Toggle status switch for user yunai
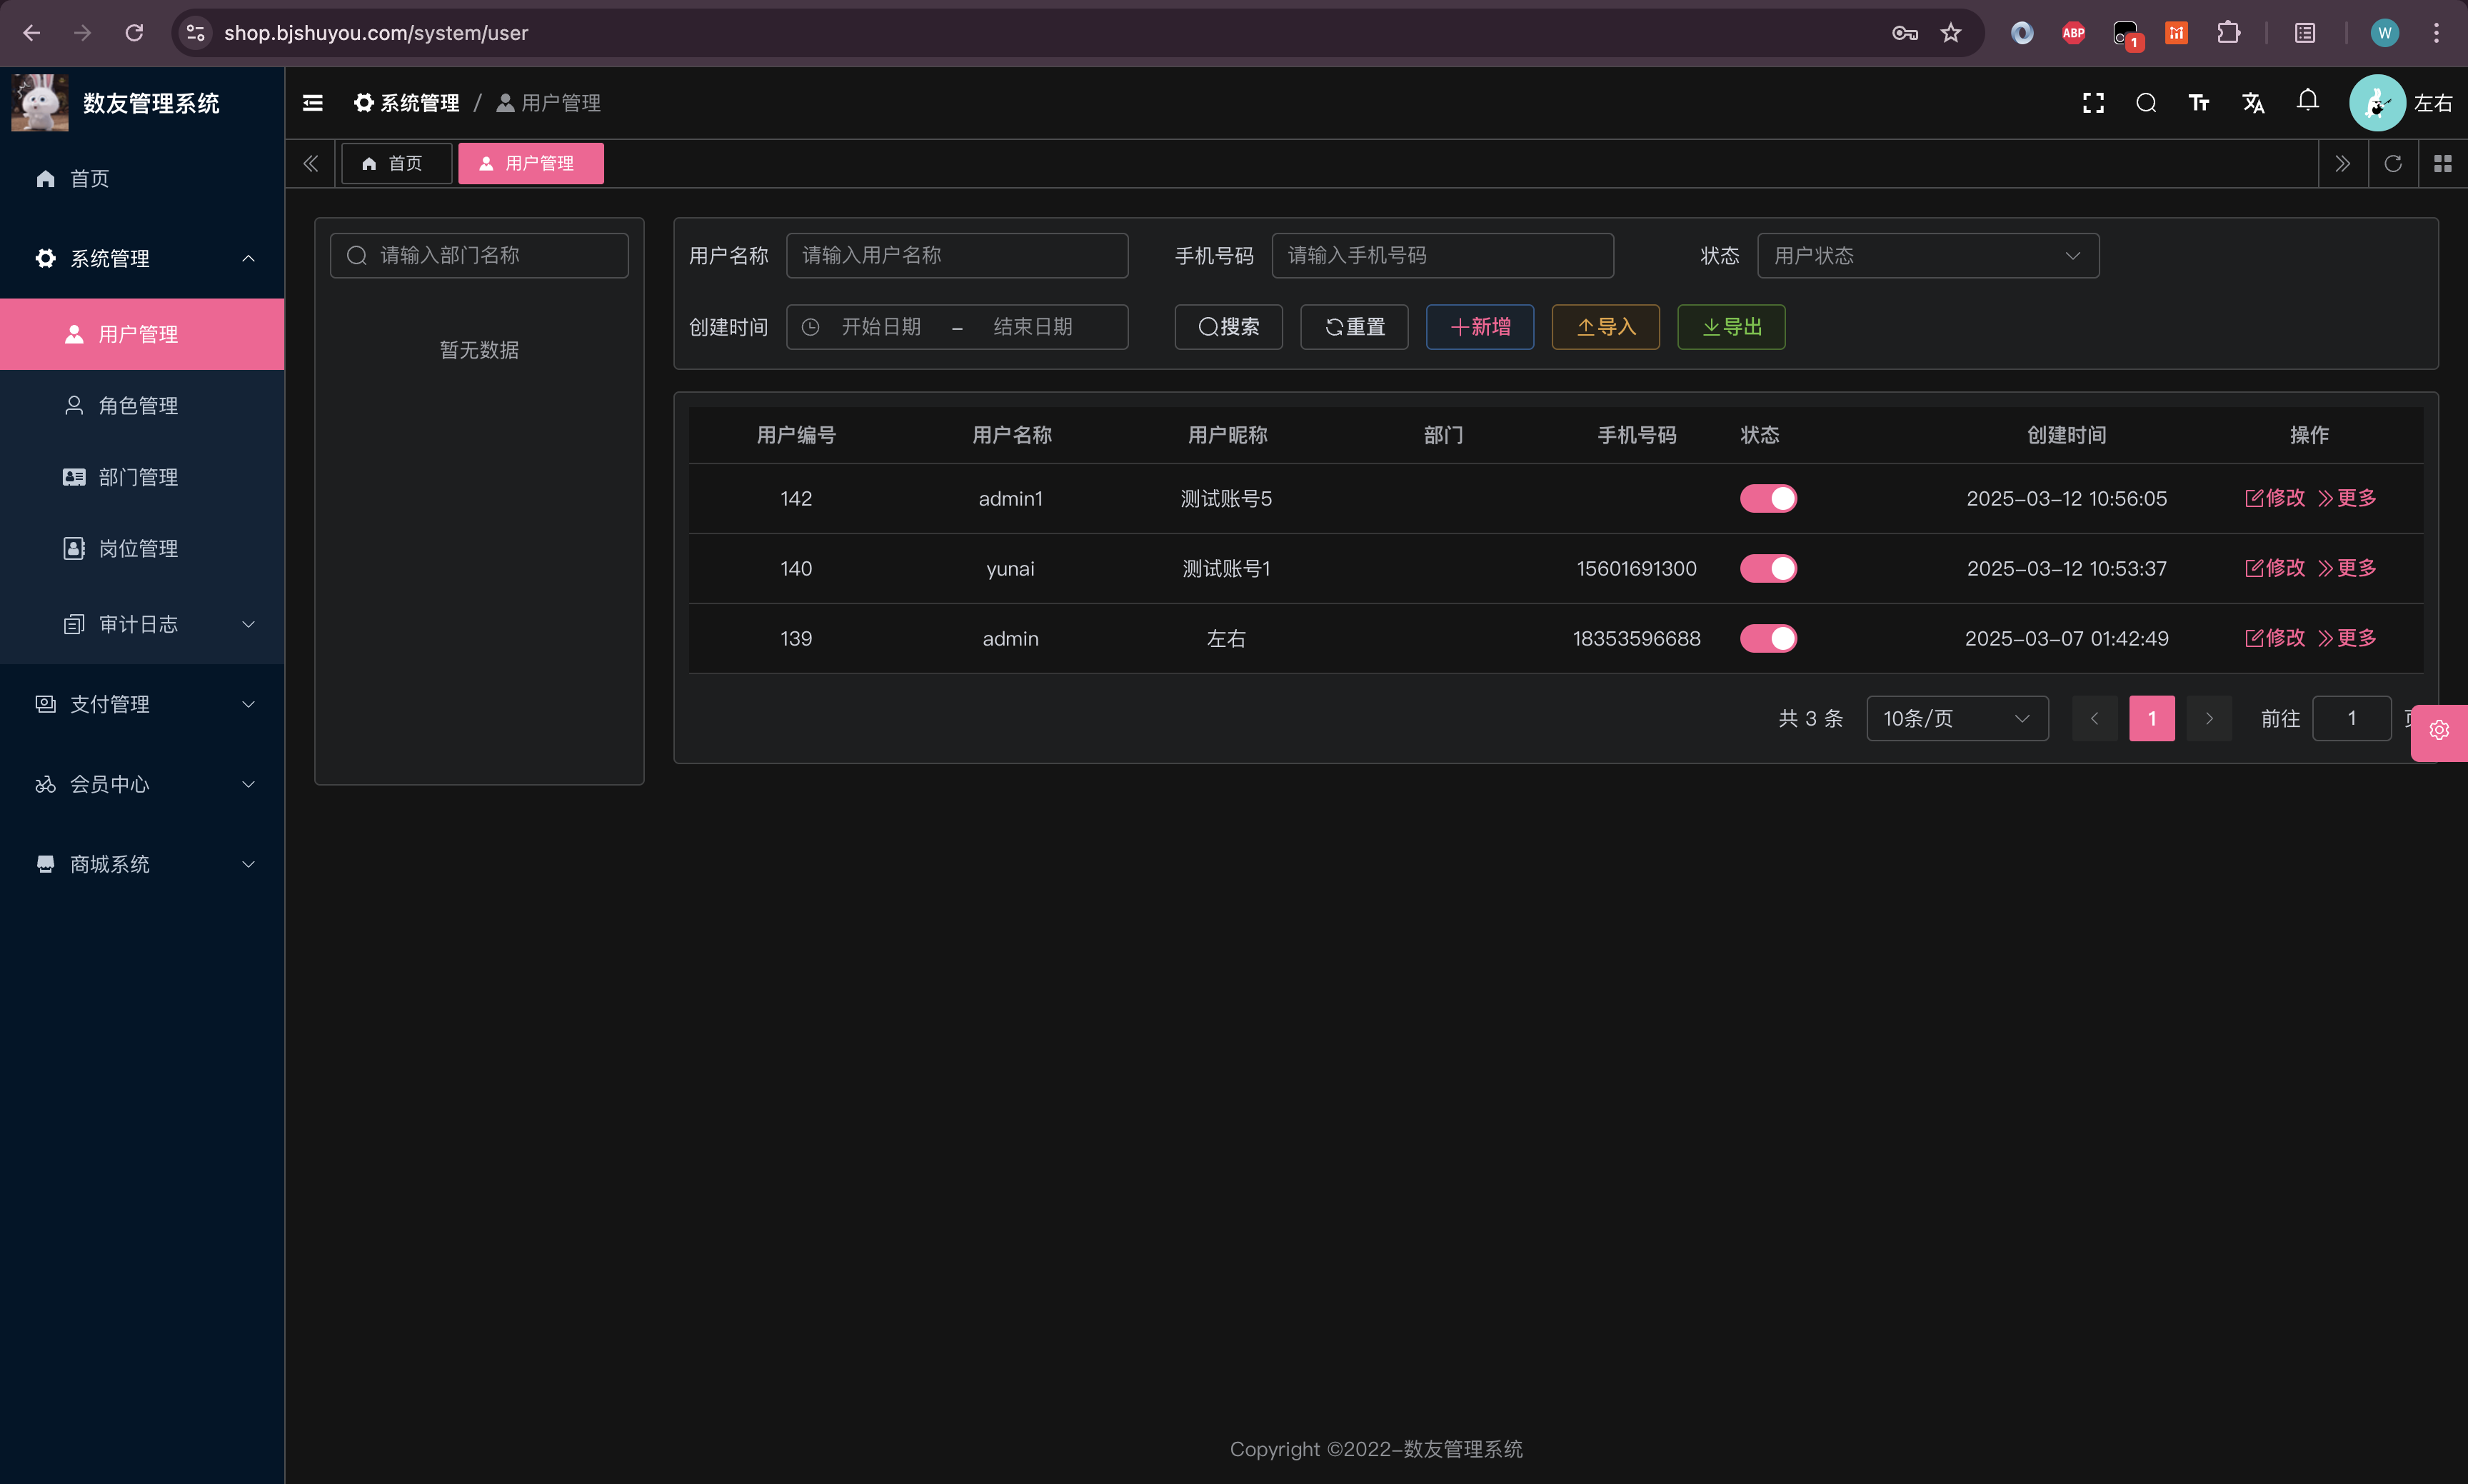This screenshot has height=1484, width=2468. point(1768,568)
